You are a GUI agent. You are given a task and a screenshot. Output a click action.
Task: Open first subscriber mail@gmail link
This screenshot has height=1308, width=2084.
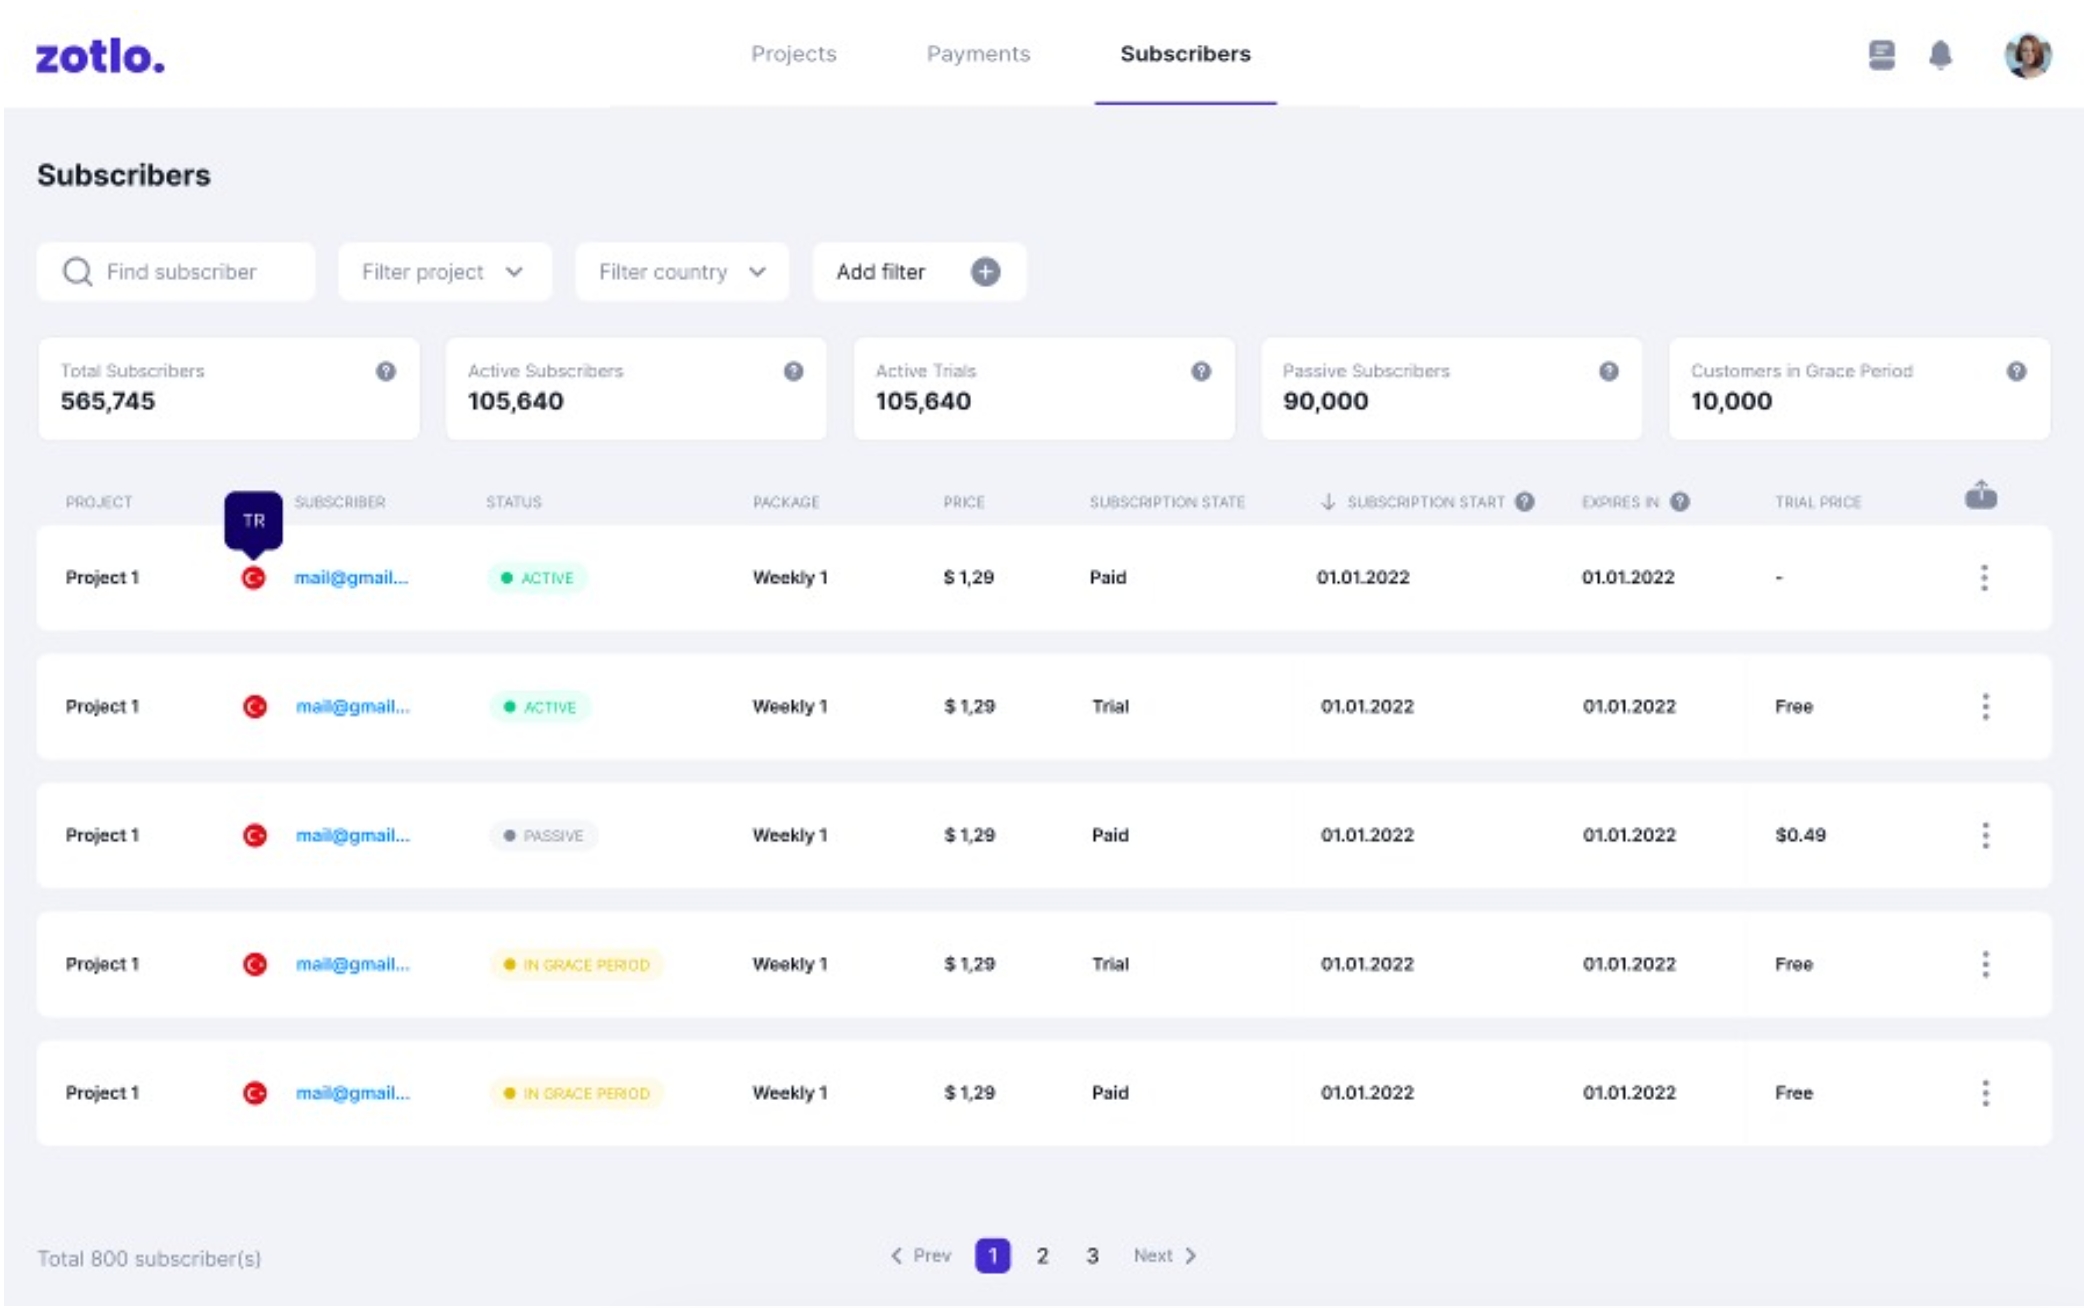click(x=351, y=577)
